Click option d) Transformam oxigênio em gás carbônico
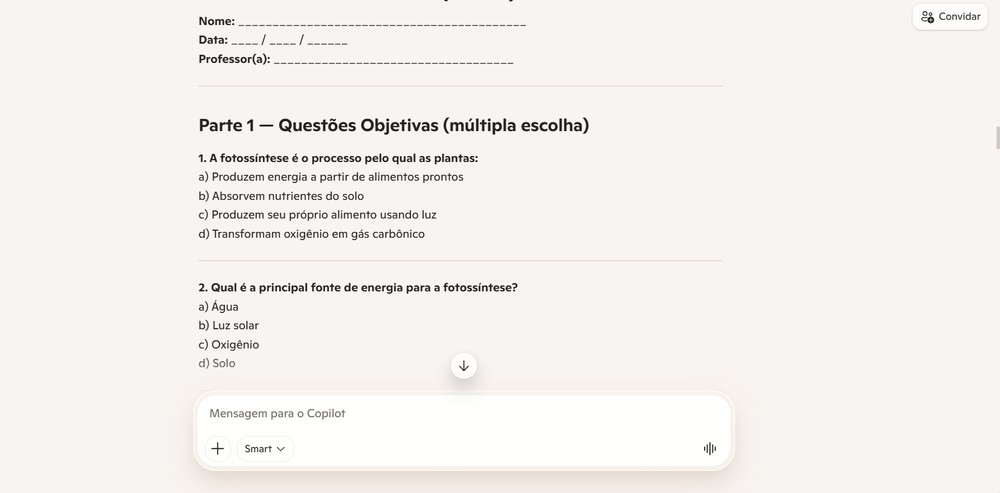Screen dimensions: 1000x493 [x=312, y=234]
